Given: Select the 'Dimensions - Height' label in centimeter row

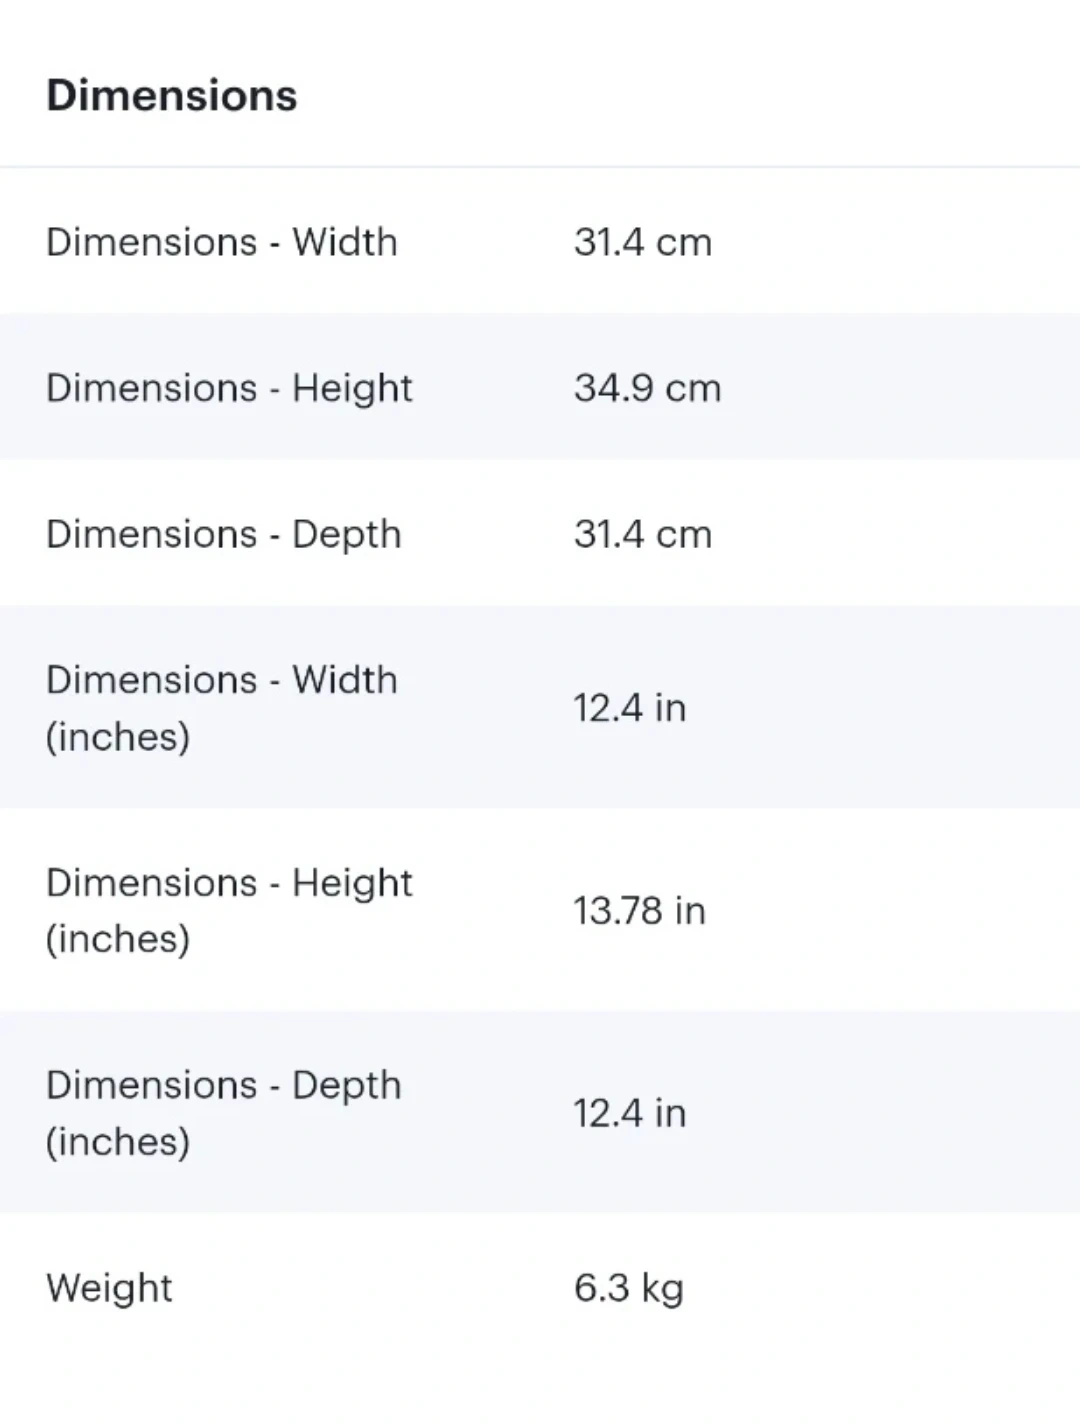Looking at the screenshot, I should 229,388.
